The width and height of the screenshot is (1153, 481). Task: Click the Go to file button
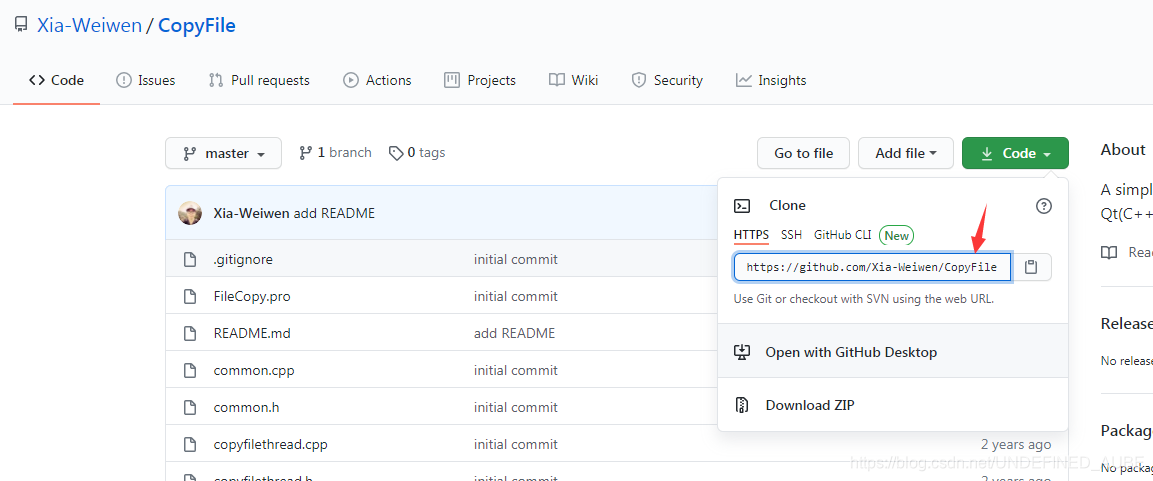pos(804,153)
